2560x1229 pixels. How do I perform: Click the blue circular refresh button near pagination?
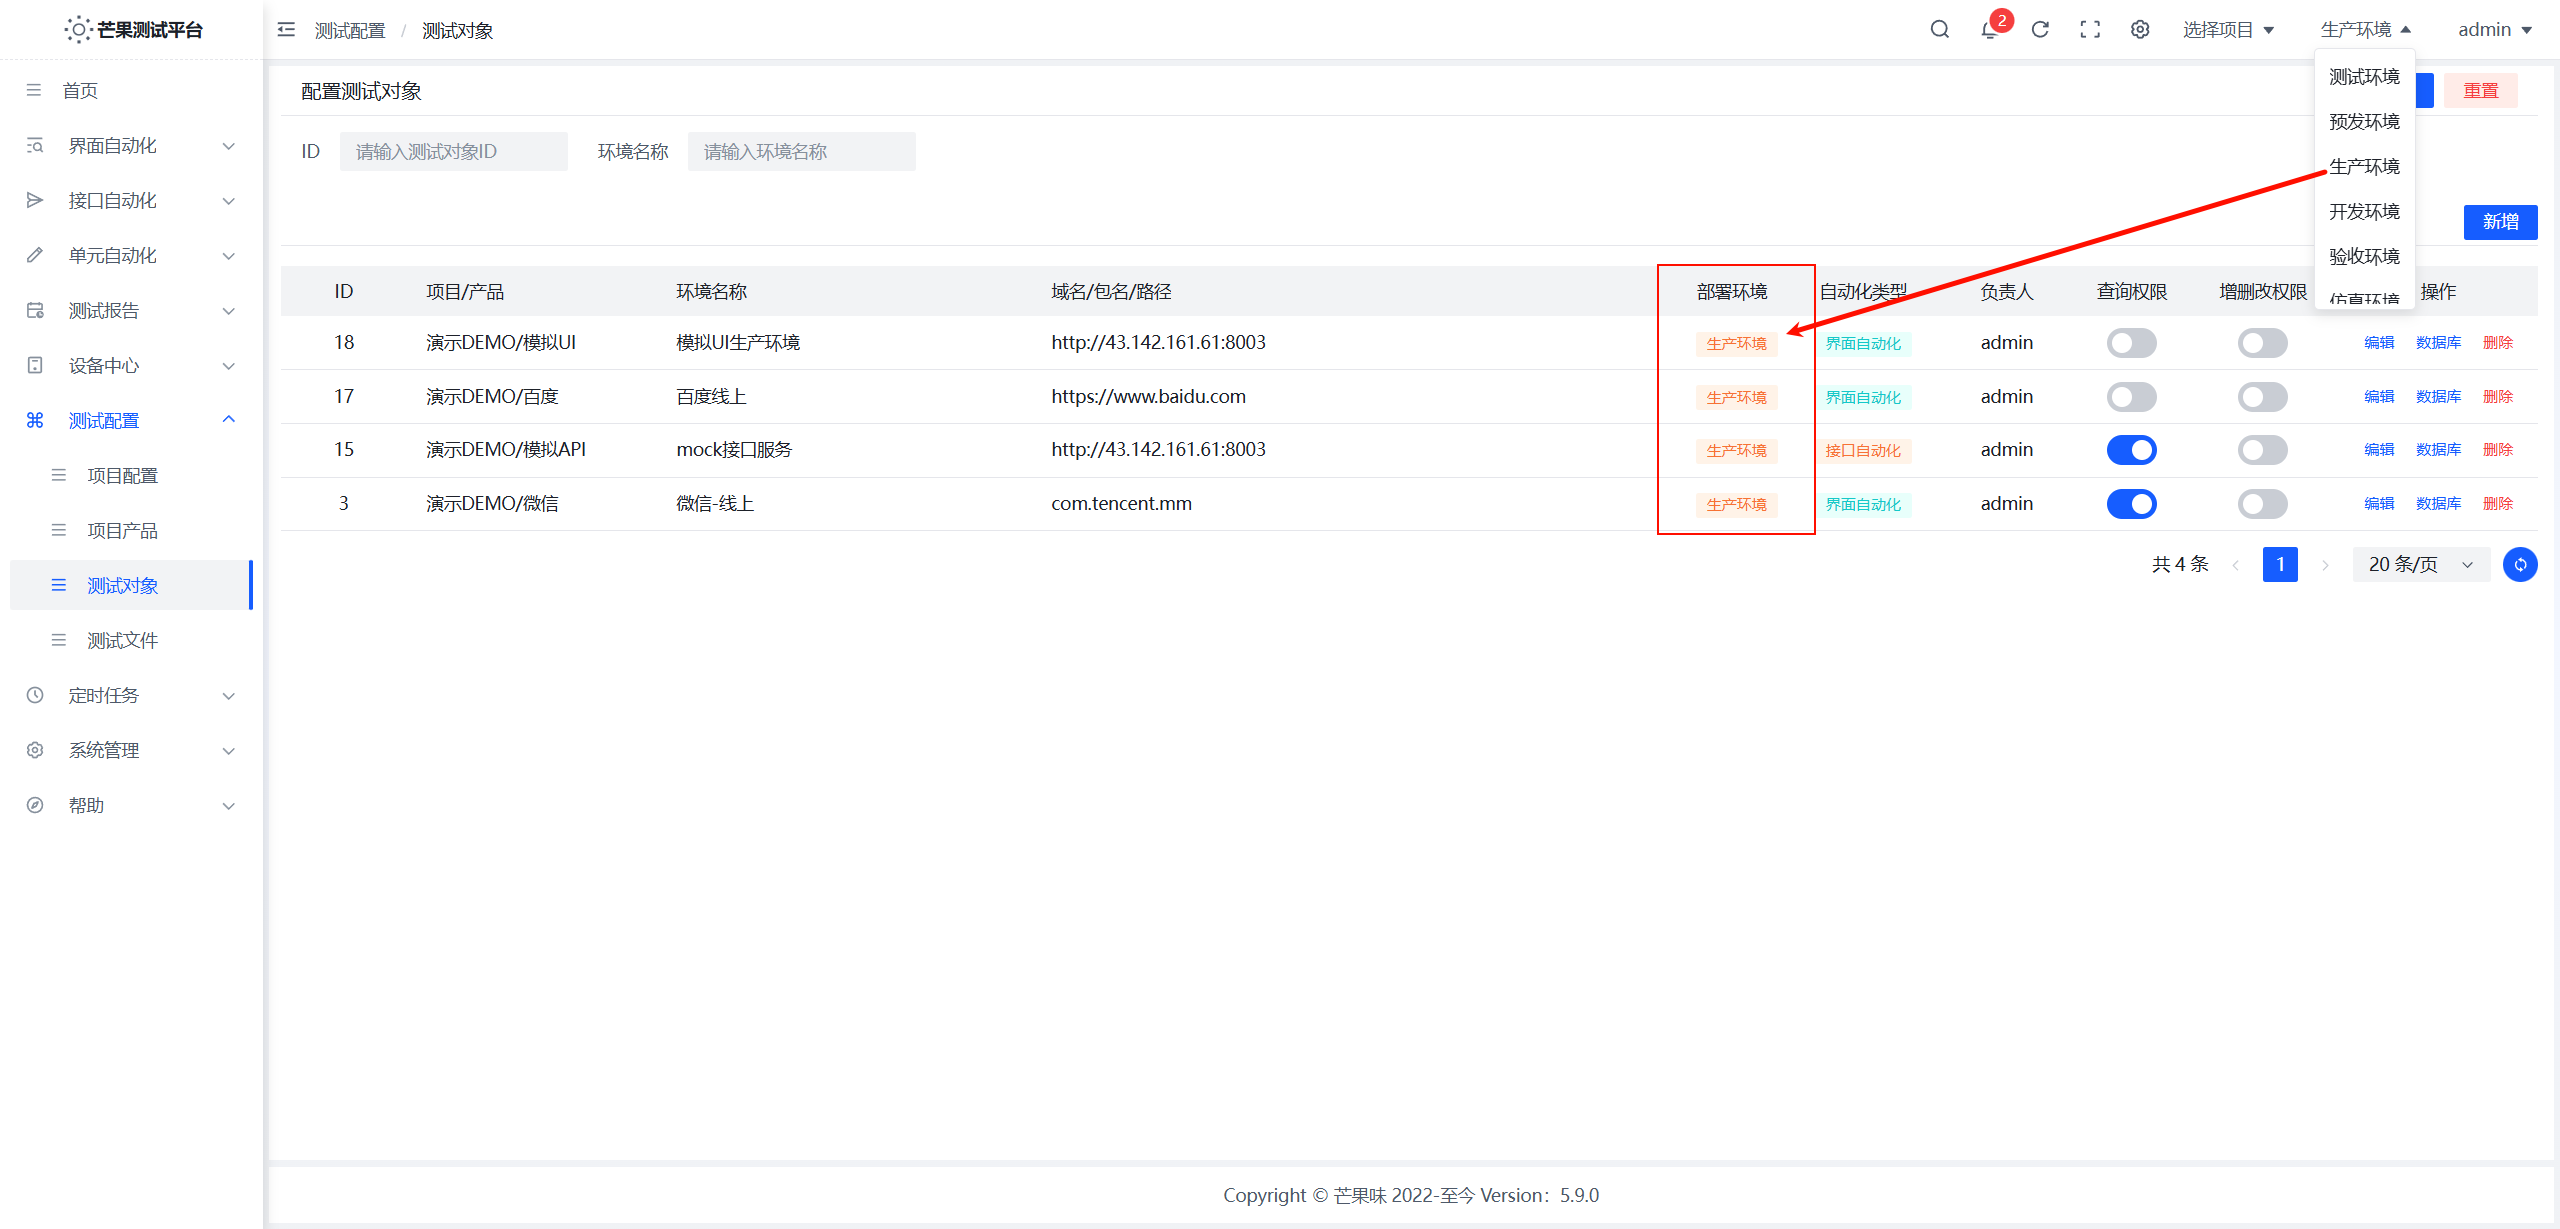point(2519,565)
